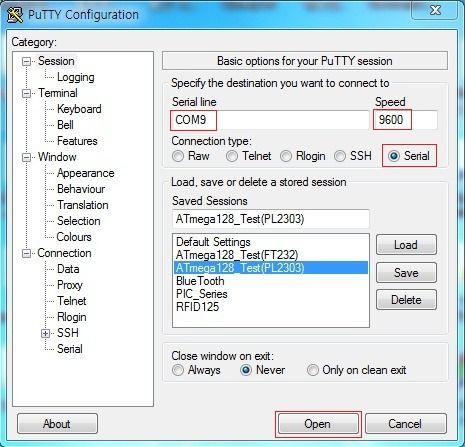
Task: Open the Bell category
Action: point(65,125)
